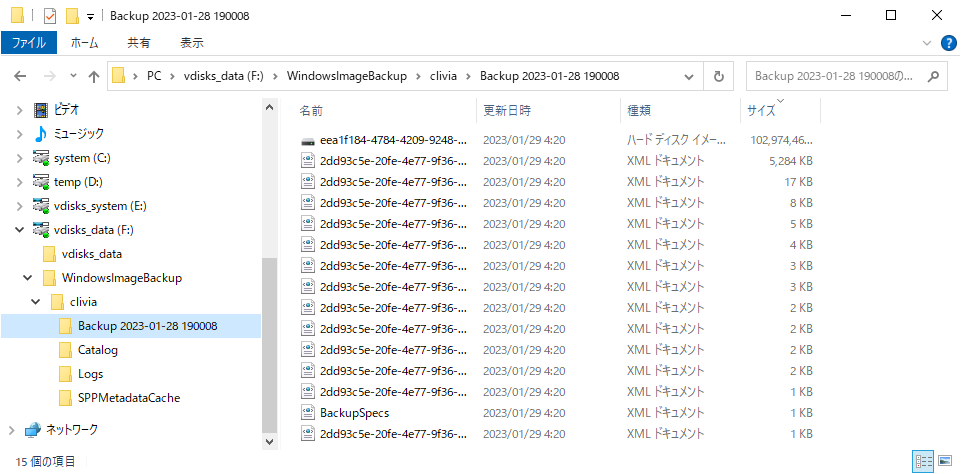Open Customize Quick Access Toolbar dropdown

click(x=90, y=16)
